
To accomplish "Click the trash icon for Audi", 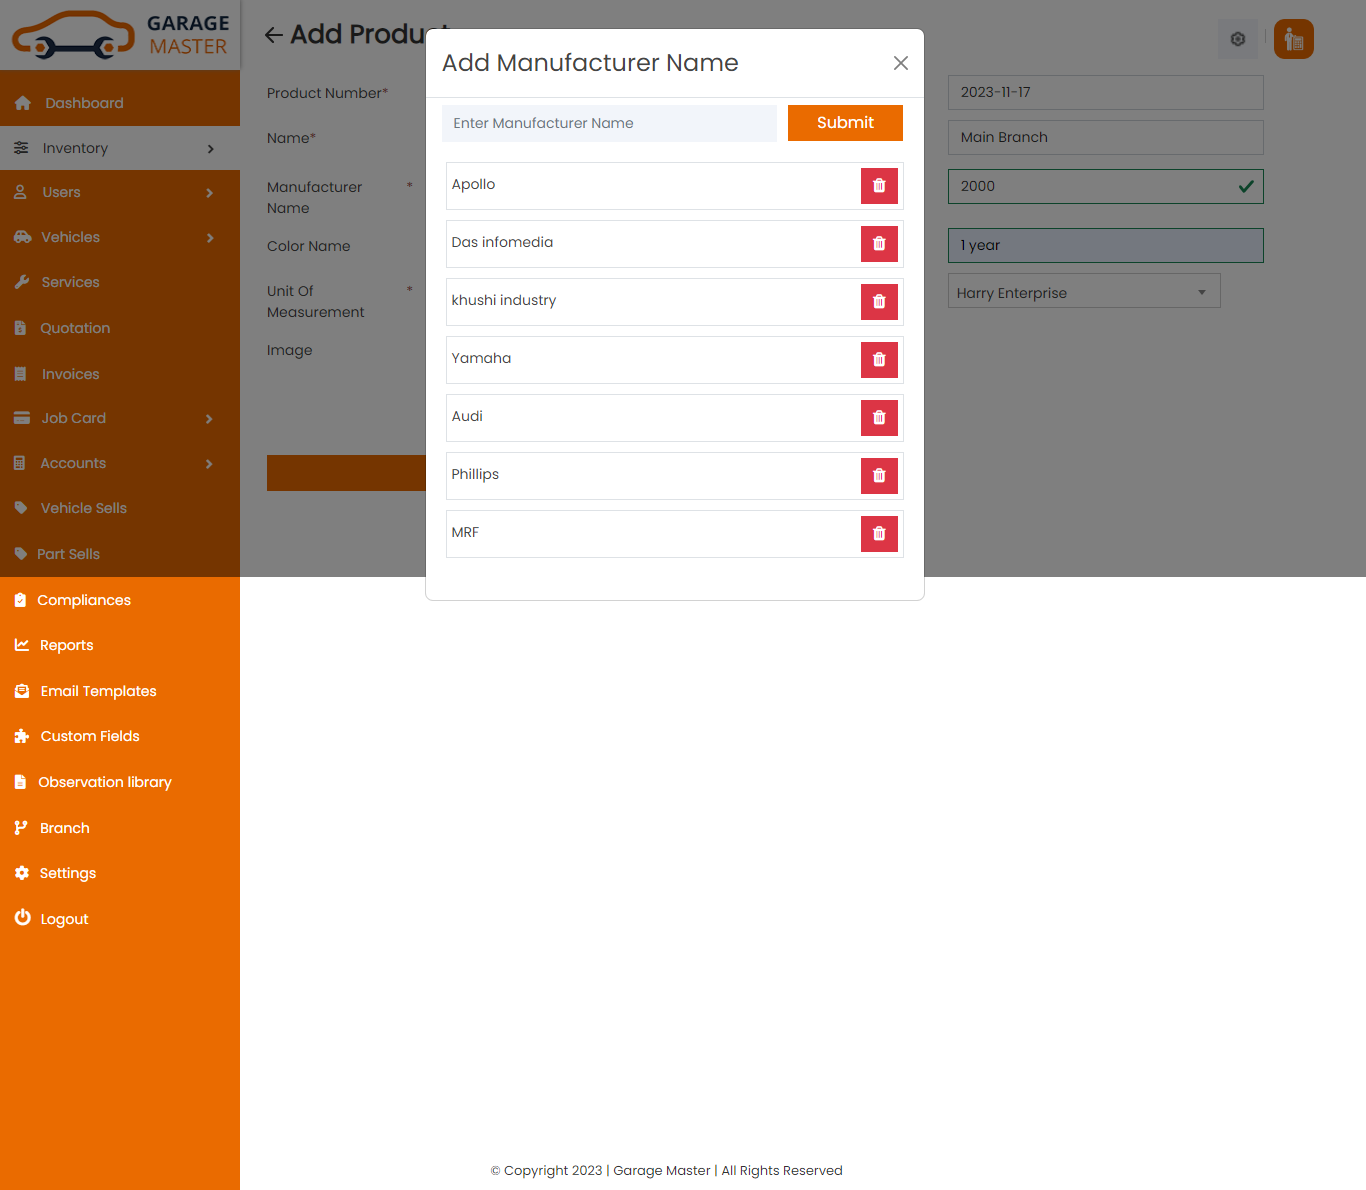I will click(x=879, y=418).
